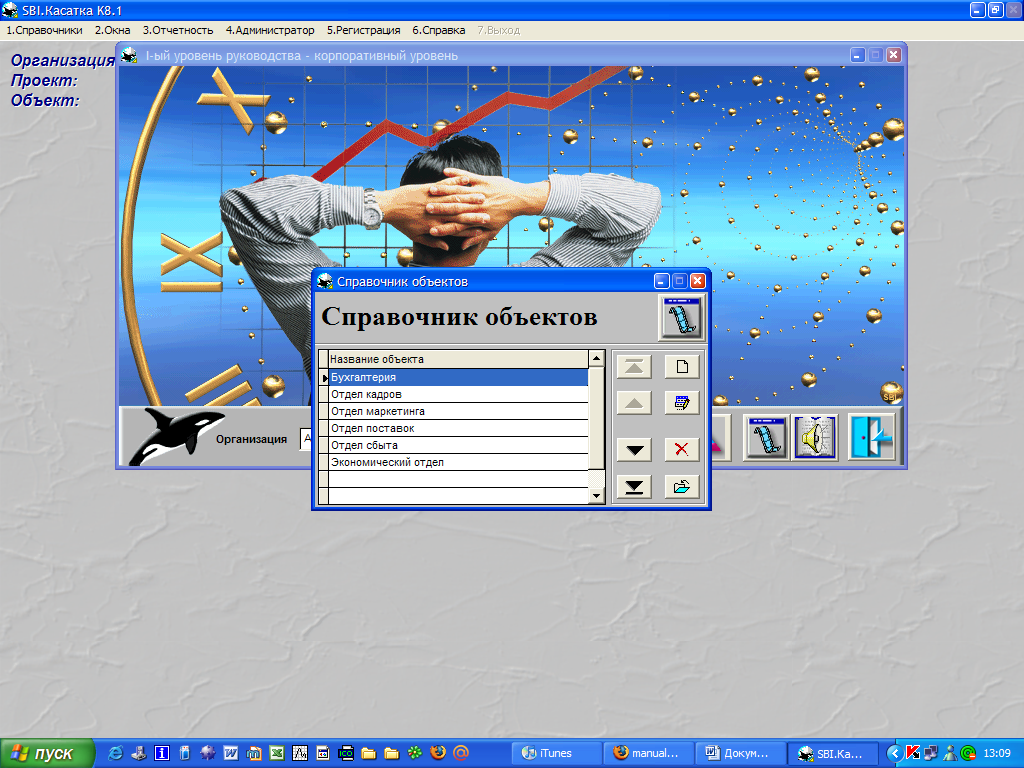1024x768 pixels.
Task: Click the object list scrollbar down arrow
Action: pyautogui.click(x=596, y=496)
